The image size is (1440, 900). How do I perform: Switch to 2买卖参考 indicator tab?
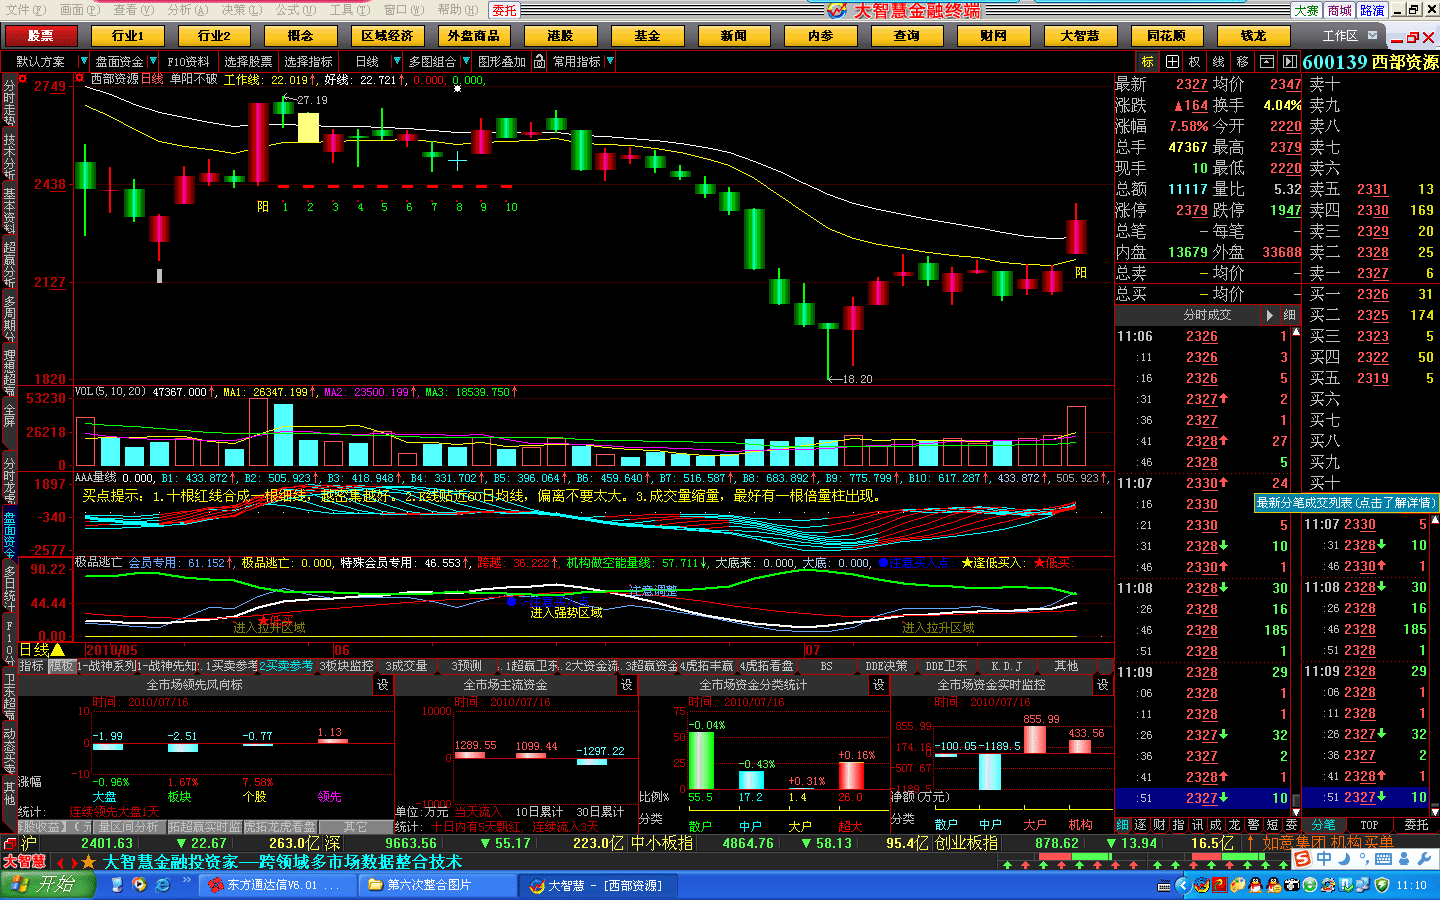pos(286,666)
